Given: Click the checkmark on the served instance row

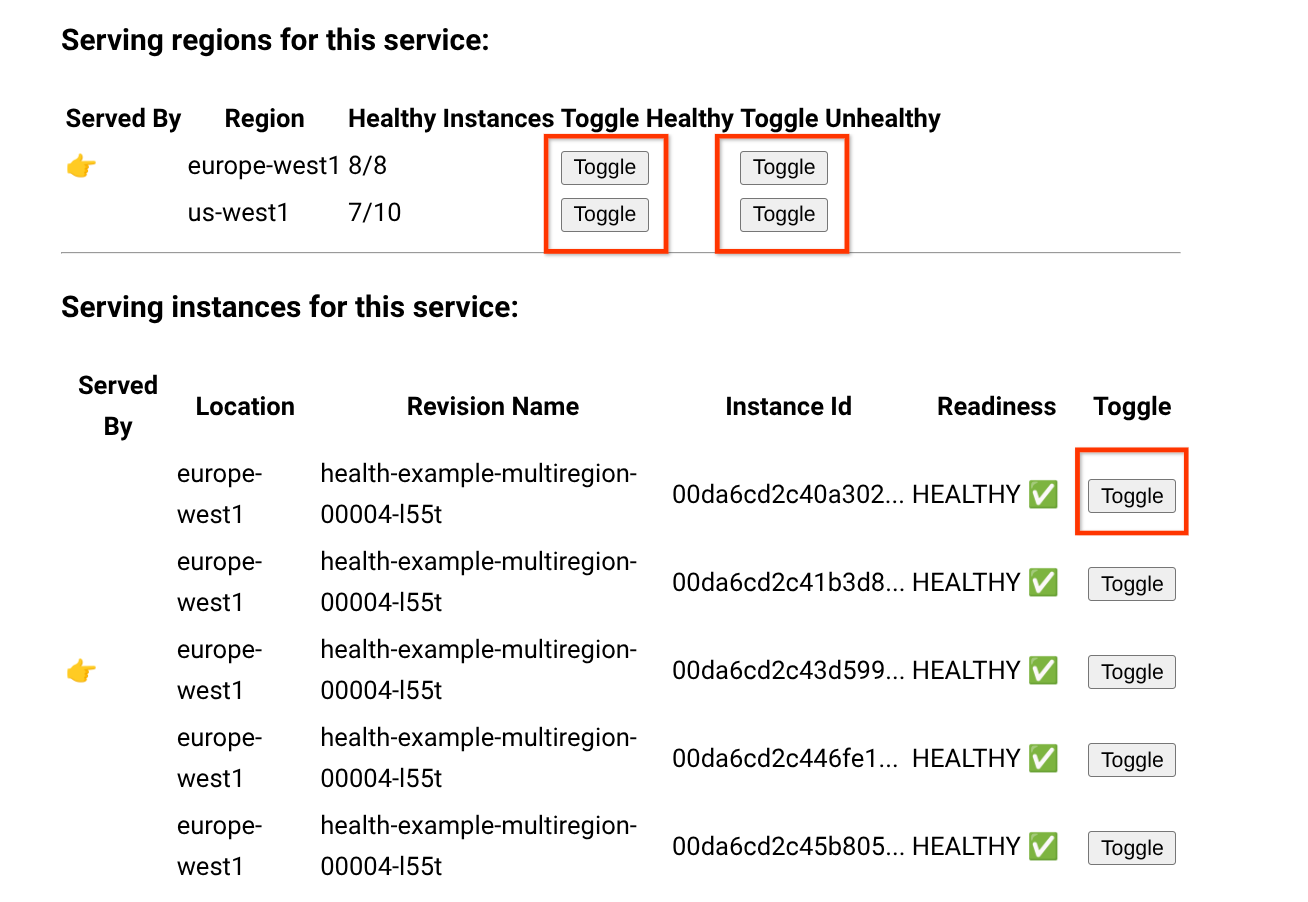Looking at the screenshot, I should [x=1044, y=670].
